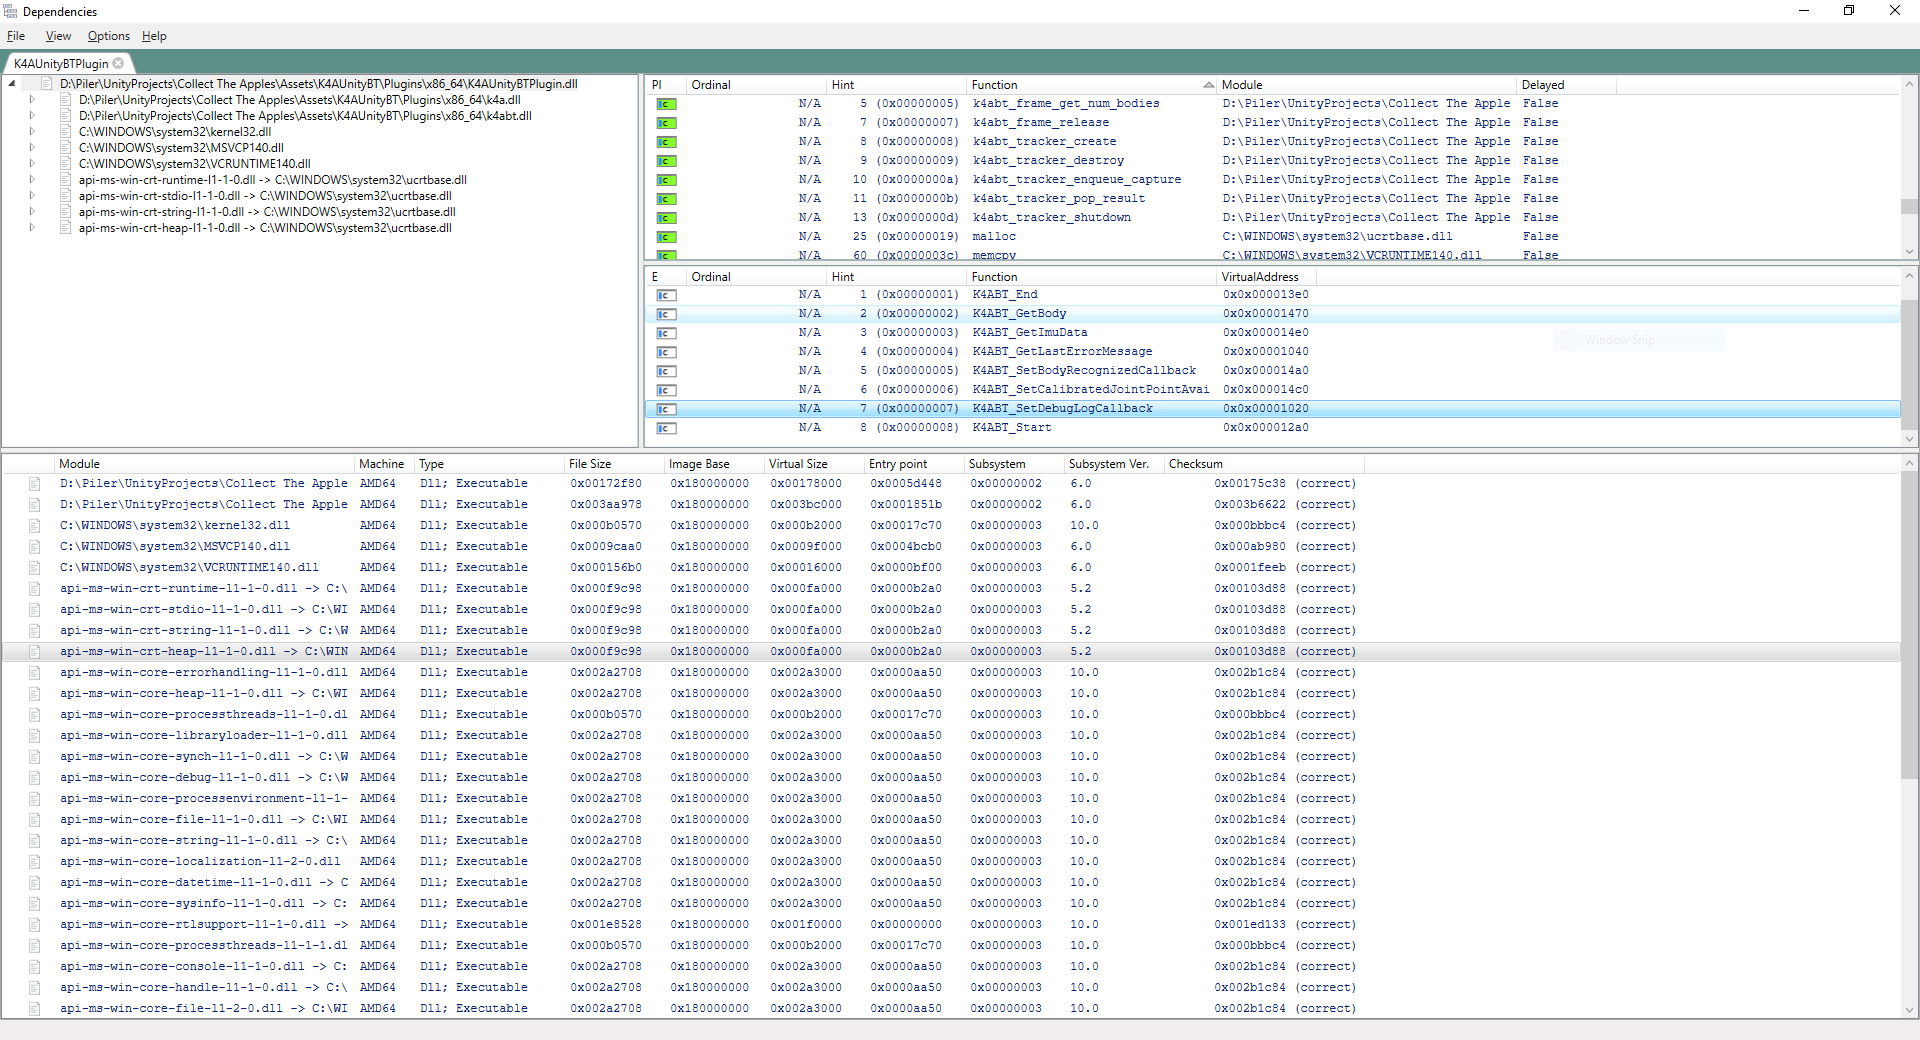
Task: Click the green icon next to the malloc import
Action: tap(665, 237)
